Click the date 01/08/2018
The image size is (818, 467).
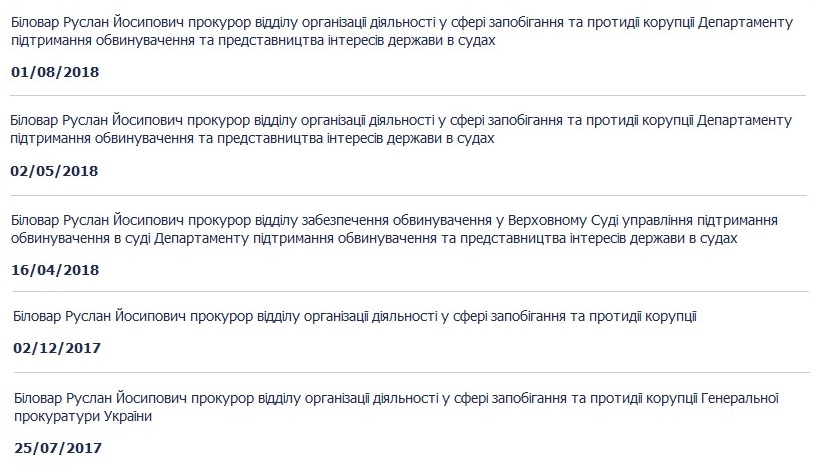(x=55, y=72)
